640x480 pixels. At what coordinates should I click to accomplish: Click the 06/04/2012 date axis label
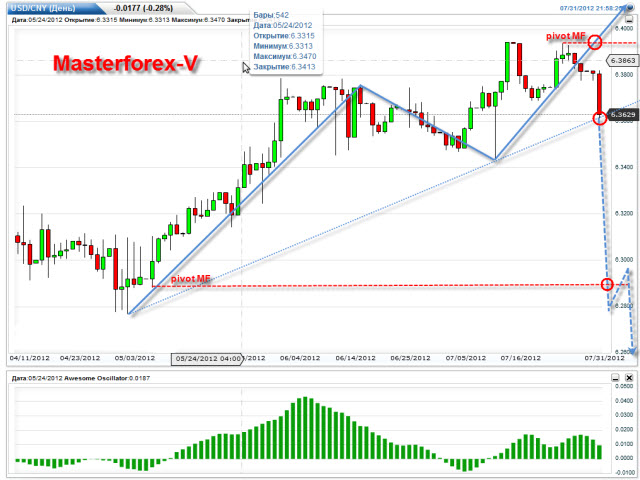(x=300, y=358)
